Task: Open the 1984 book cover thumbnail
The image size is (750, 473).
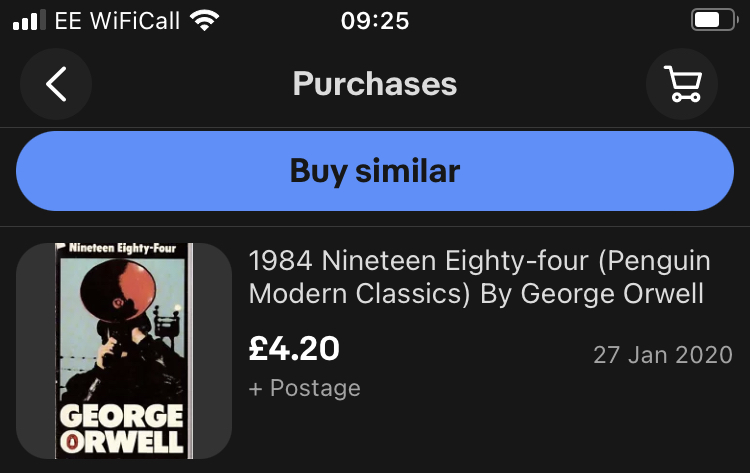Action: [x=124, y=350]
